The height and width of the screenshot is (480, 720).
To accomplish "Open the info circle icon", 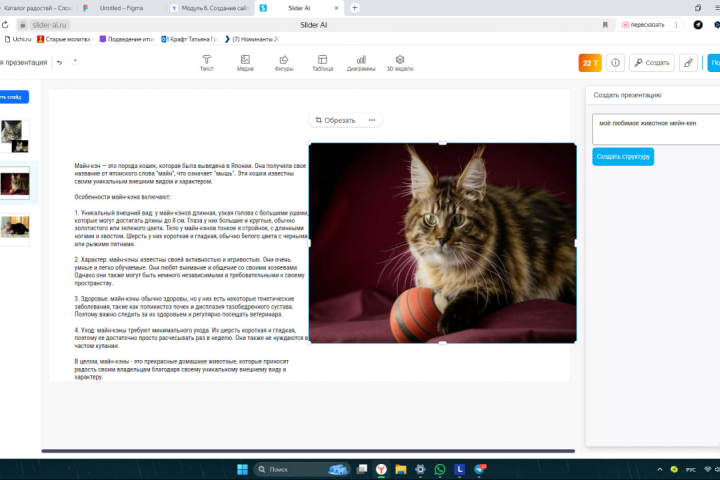I will [615, 63].
